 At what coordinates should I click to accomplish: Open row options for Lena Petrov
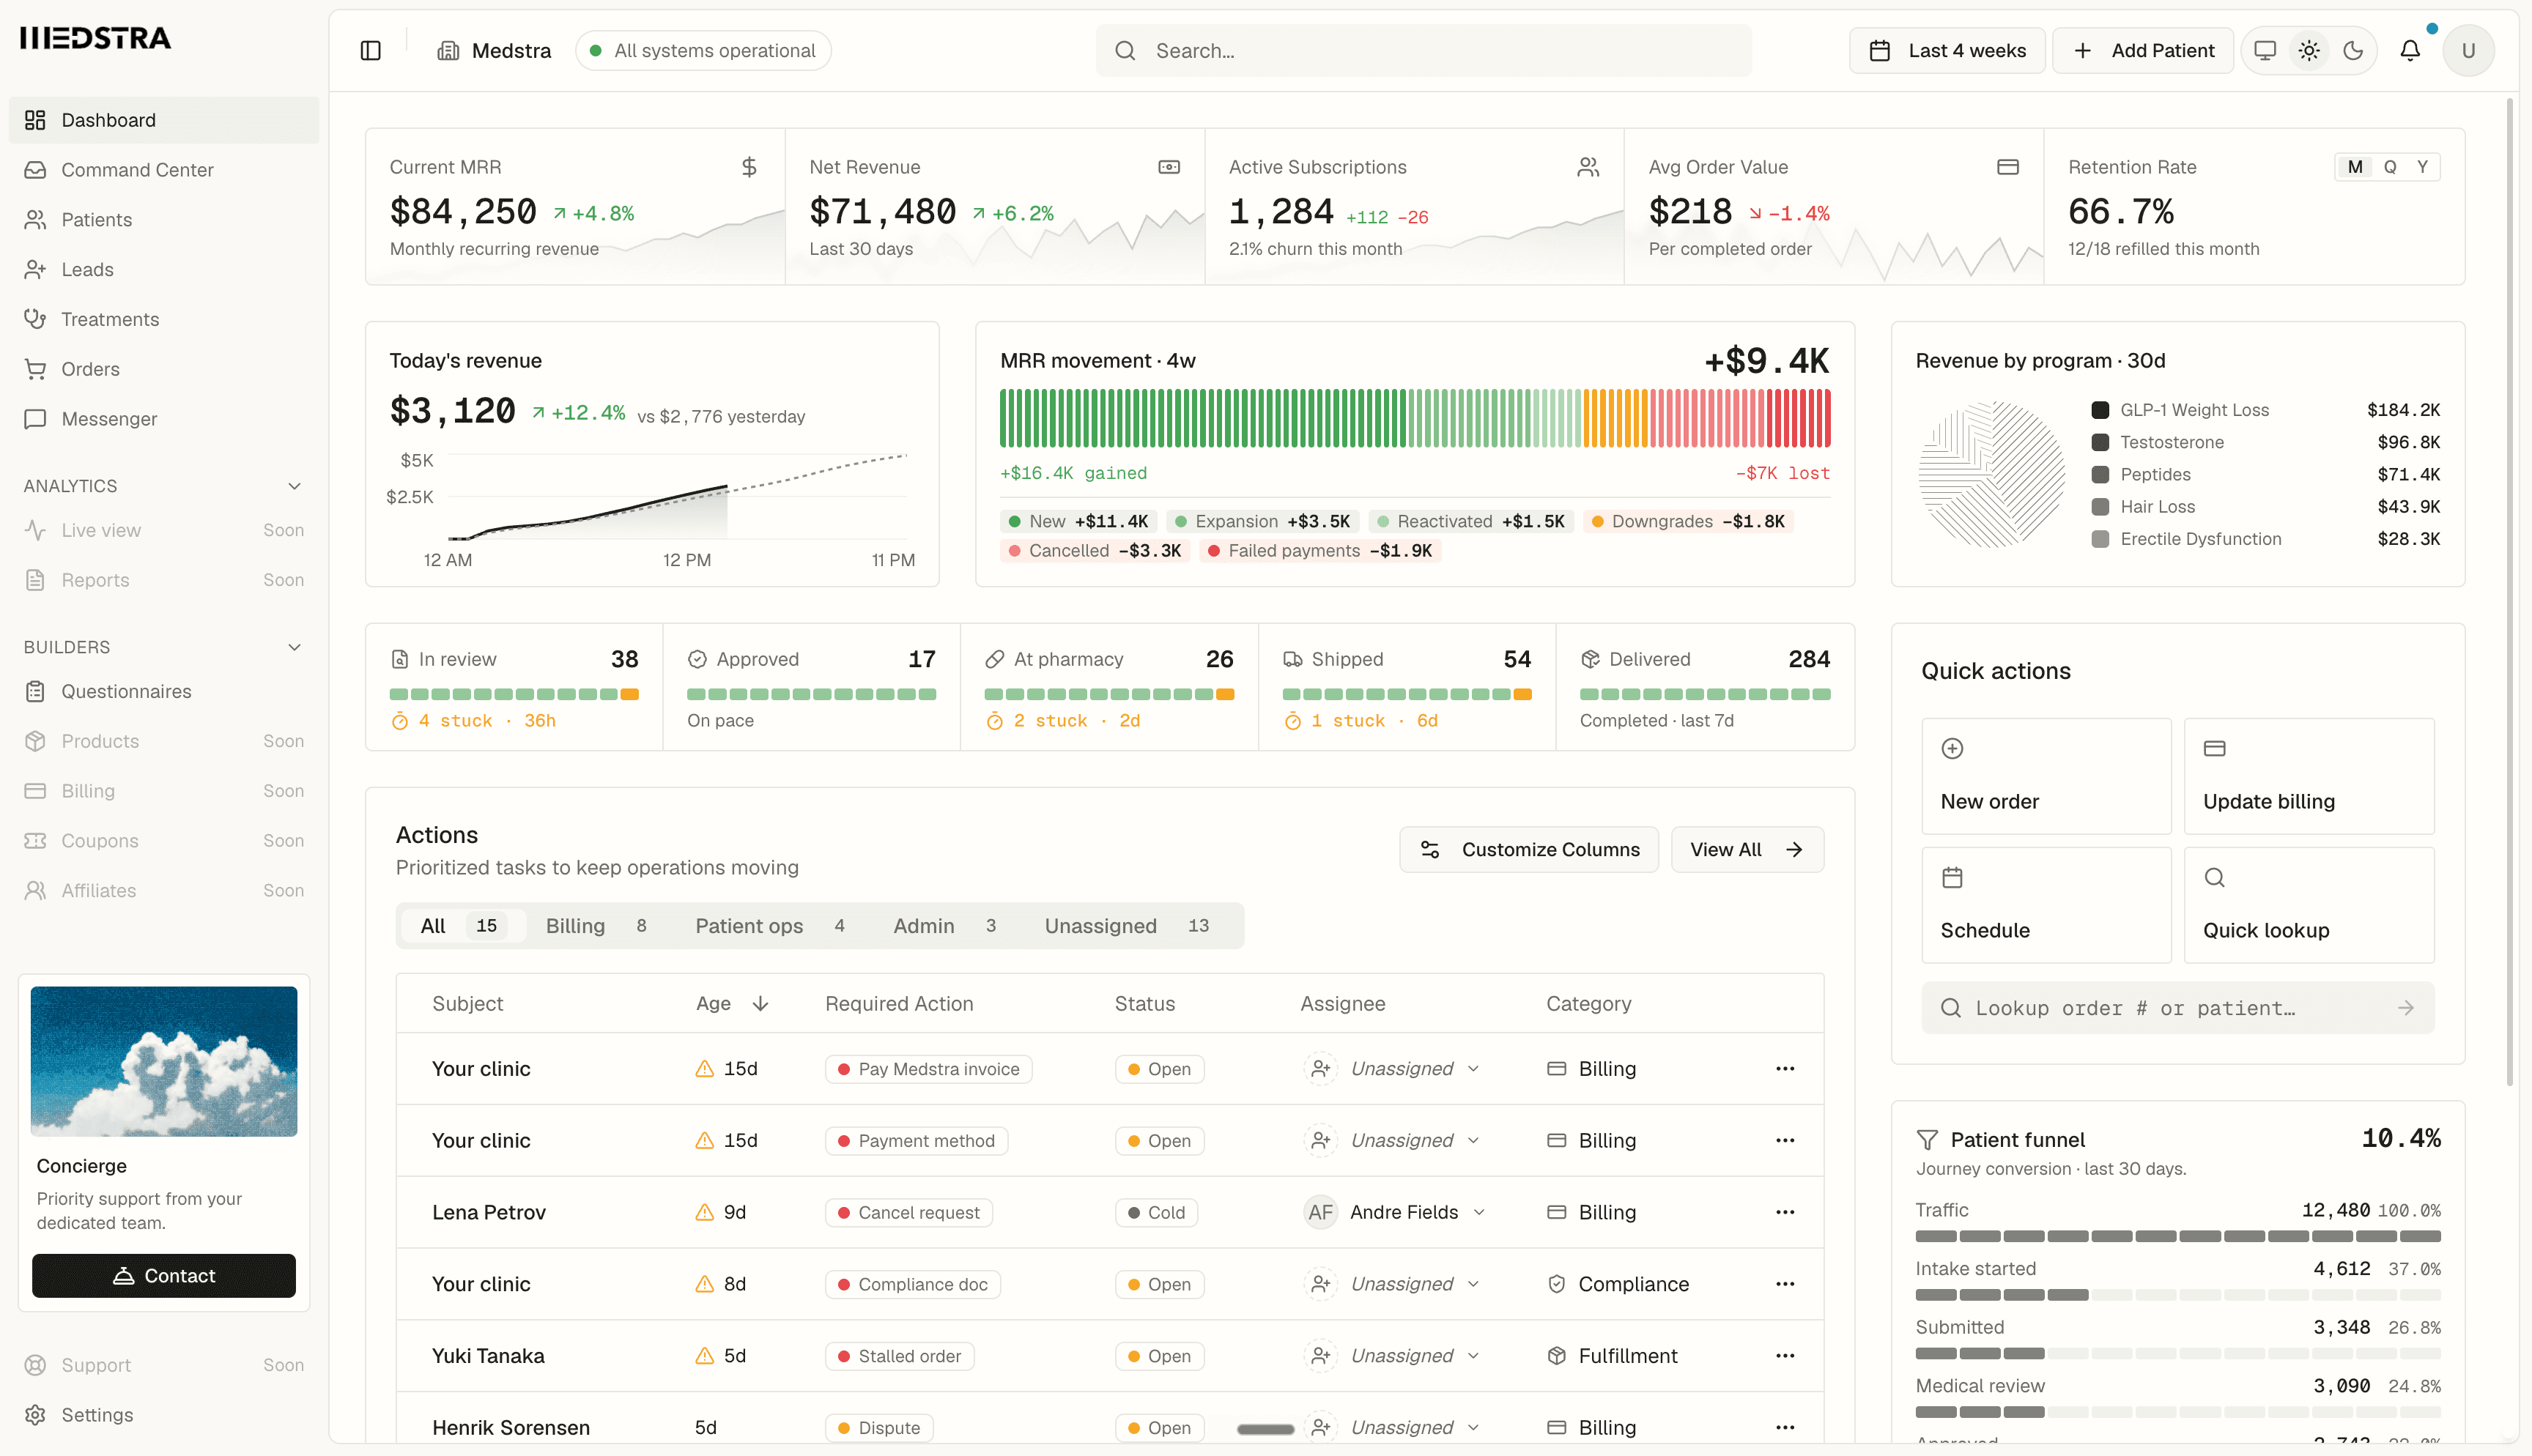[1785, 1212]
